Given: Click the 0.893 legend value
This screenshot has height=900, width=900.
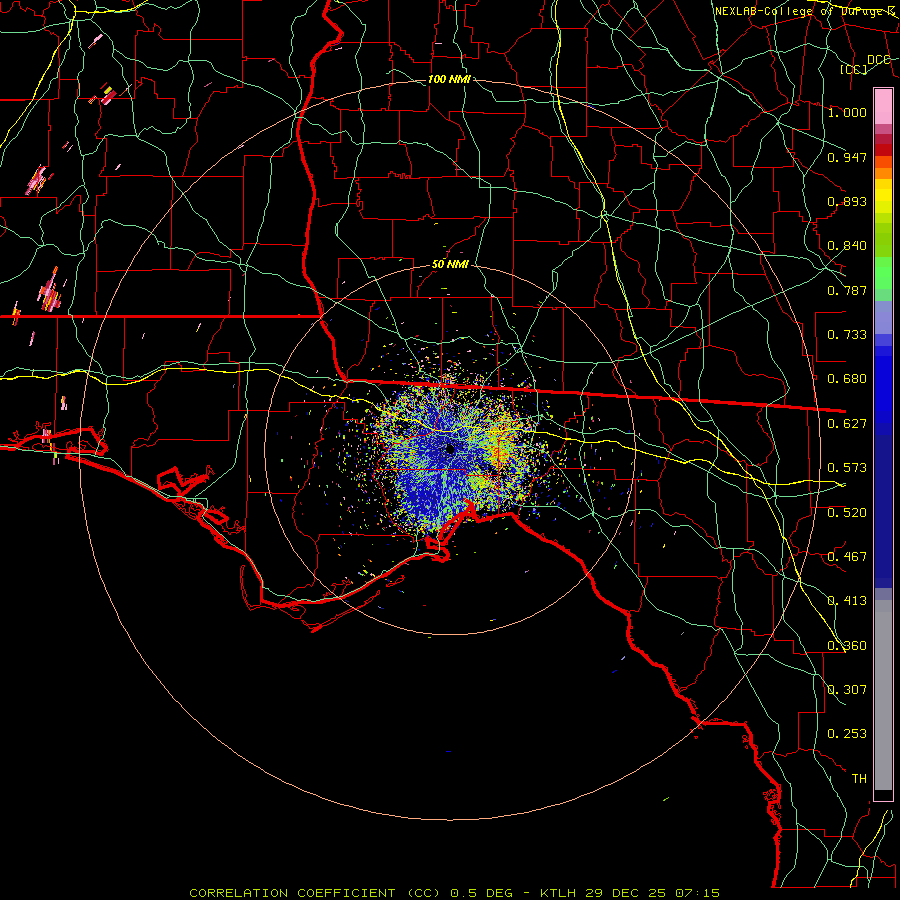Looking at the screenshot, I should point(847,201).
